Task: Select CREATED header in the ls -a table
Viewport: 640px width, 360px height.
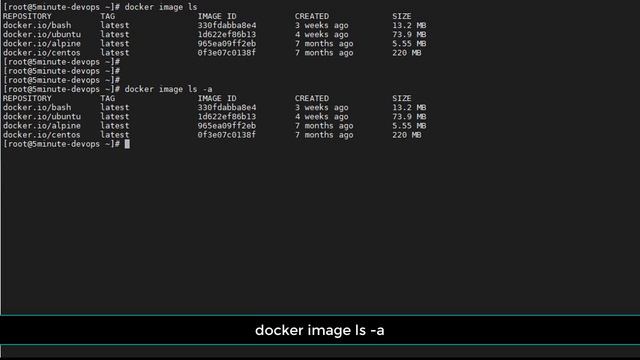Action: [312, 98]
